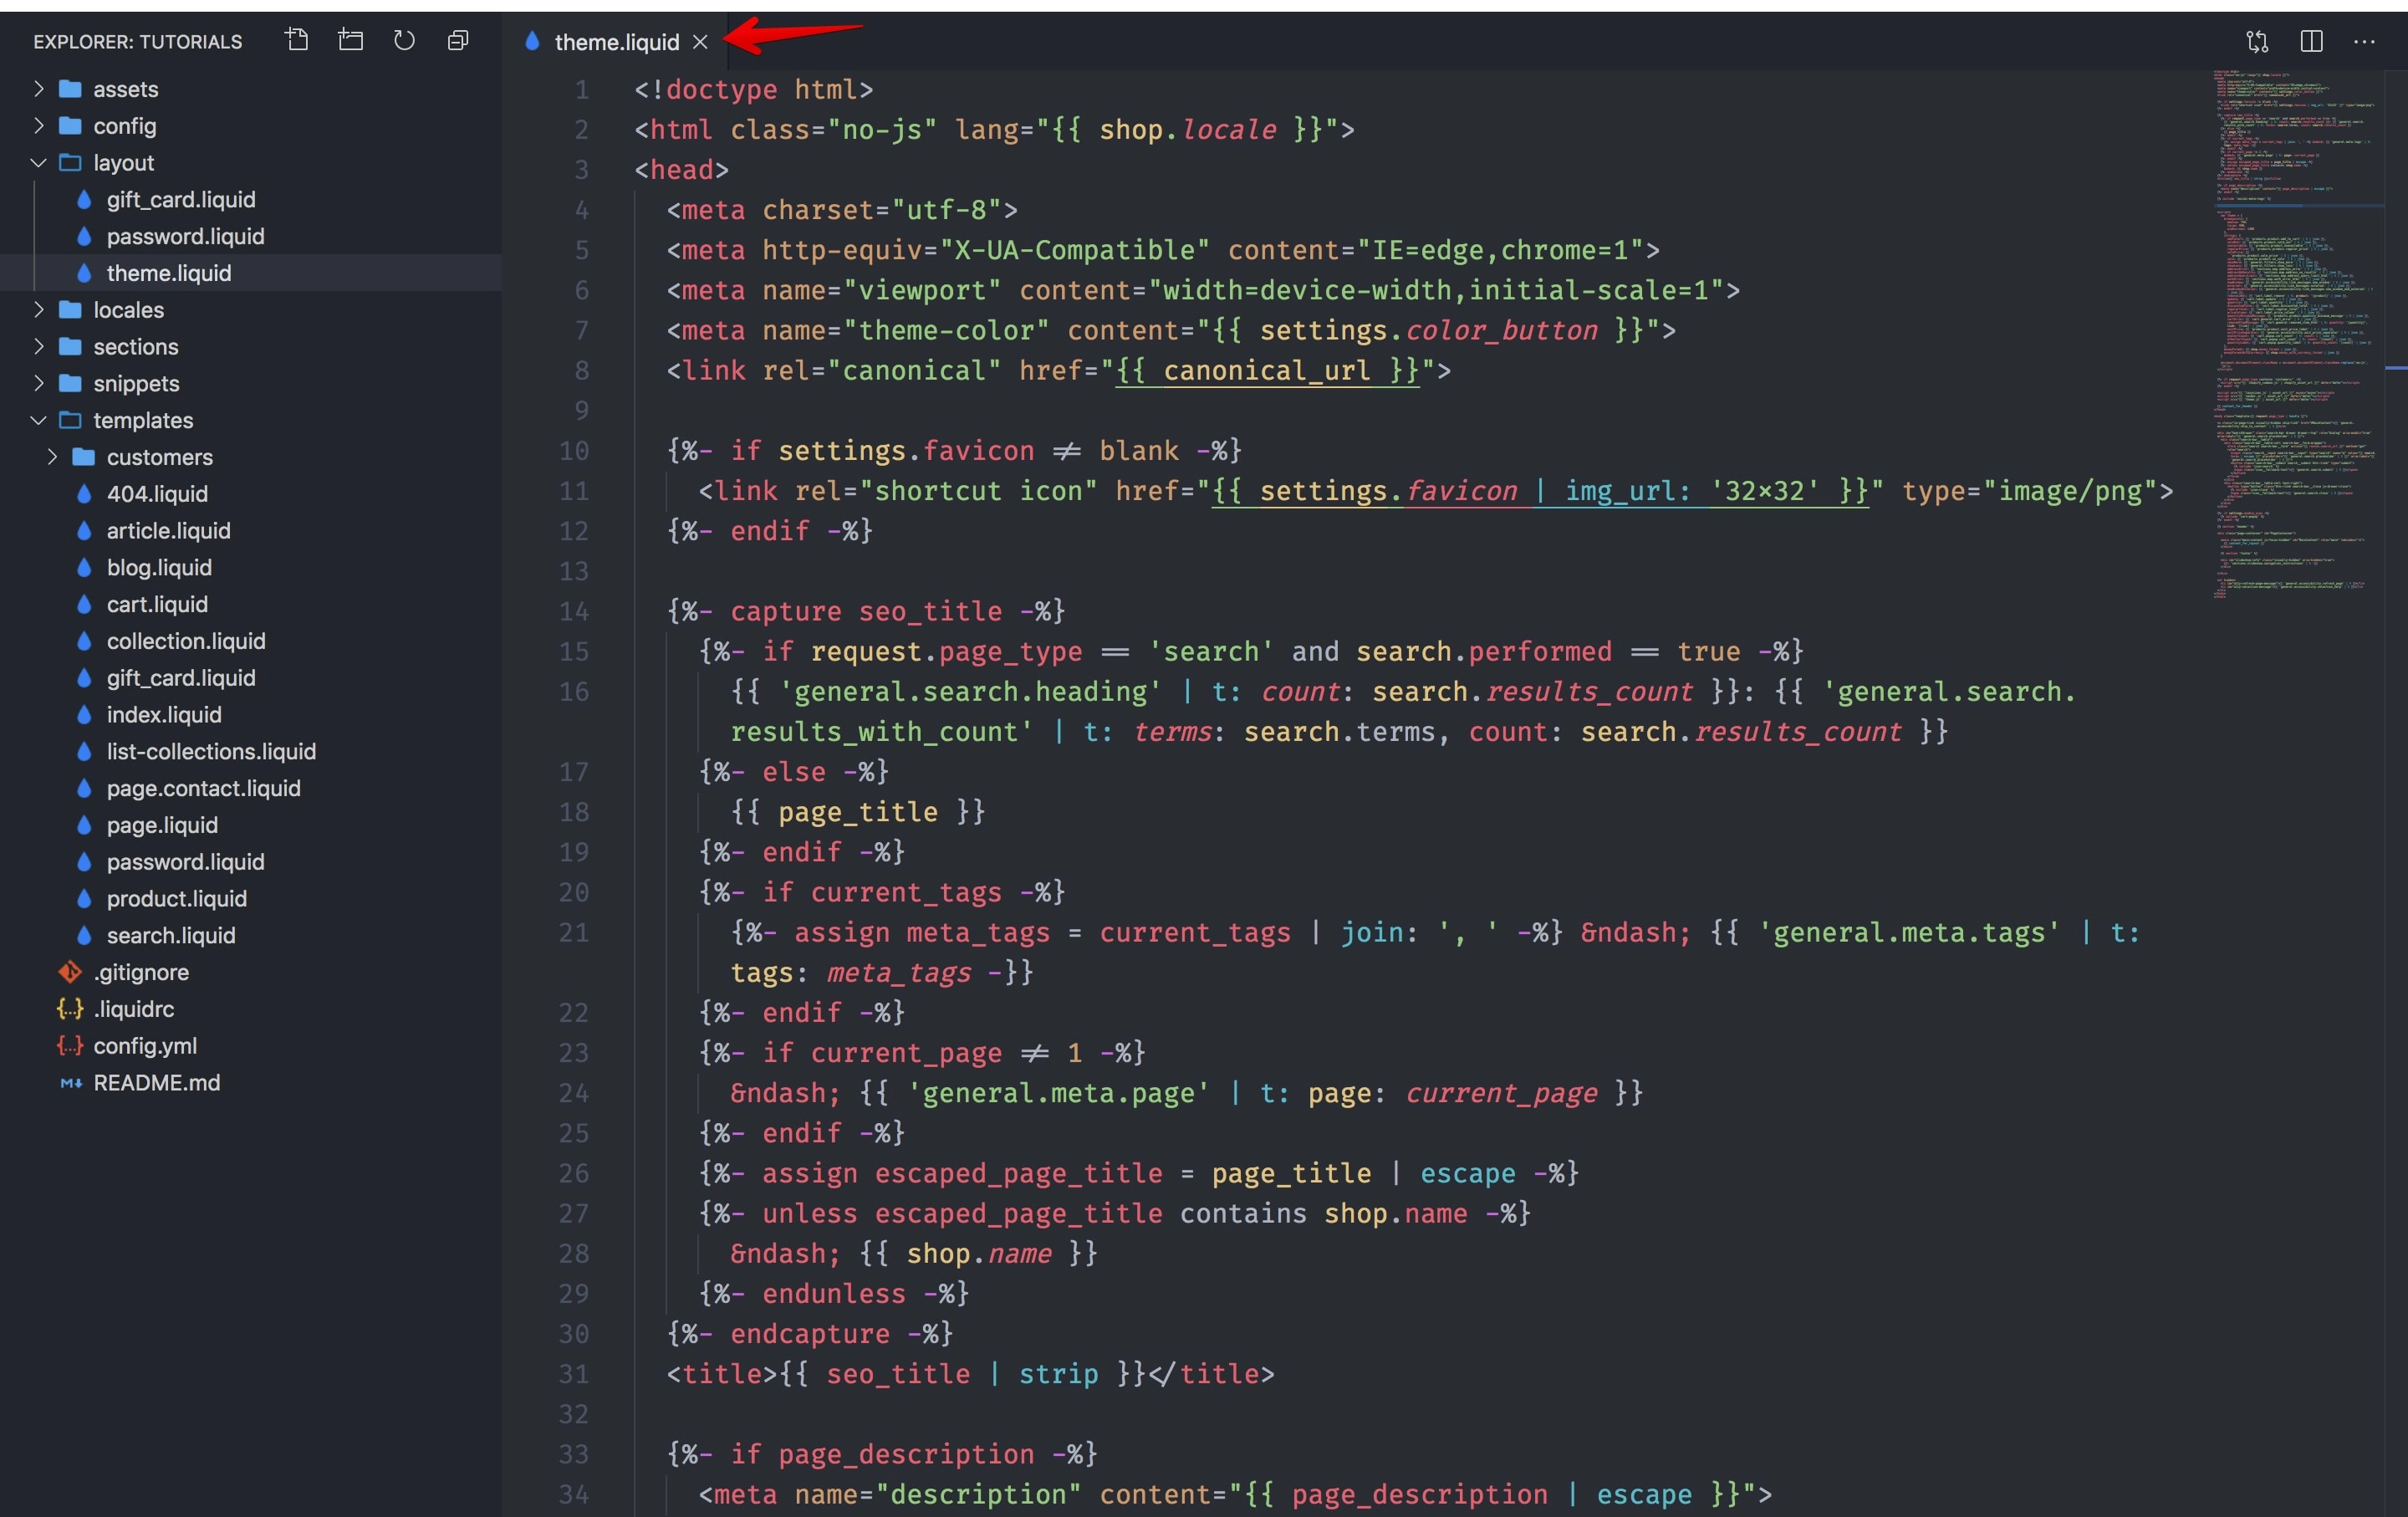
Task: Open gift_card.liquid in the templates folder
Action: coord(250,678)
